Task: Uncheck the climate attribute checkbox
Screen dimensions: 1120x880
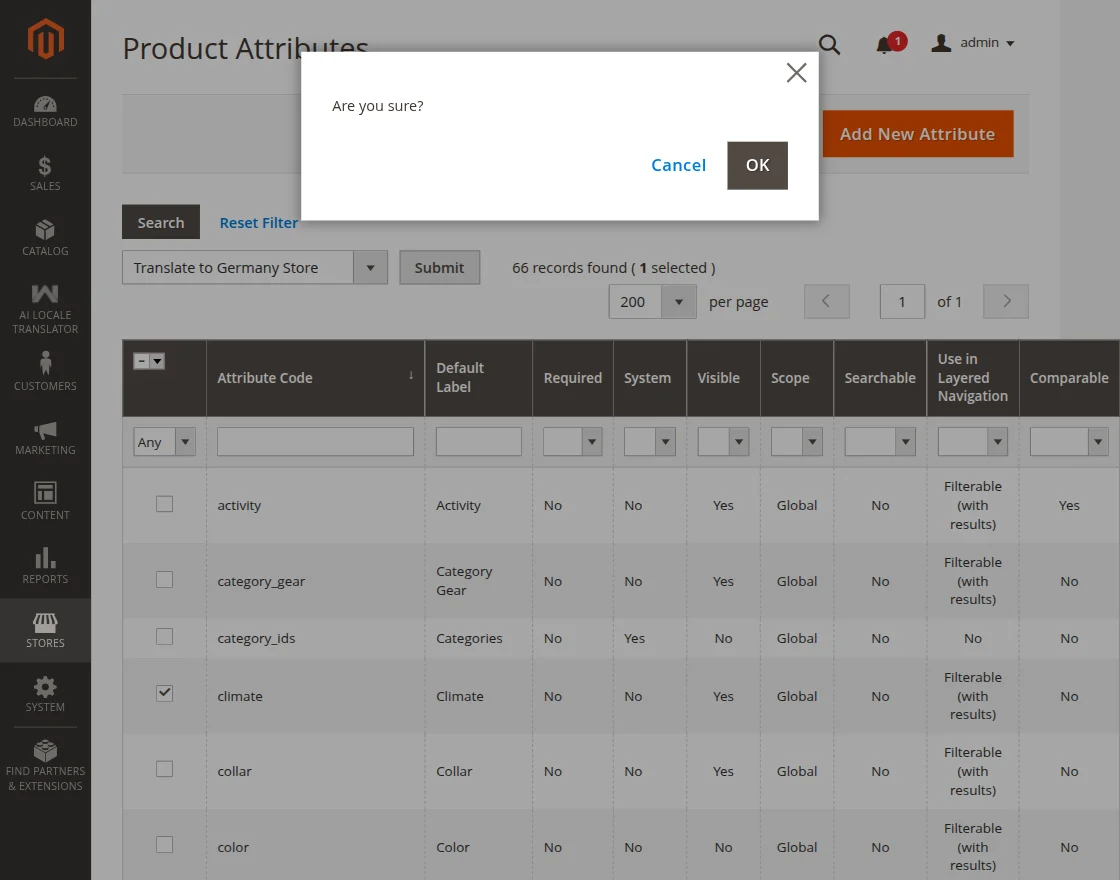Action: pos(165,693)
